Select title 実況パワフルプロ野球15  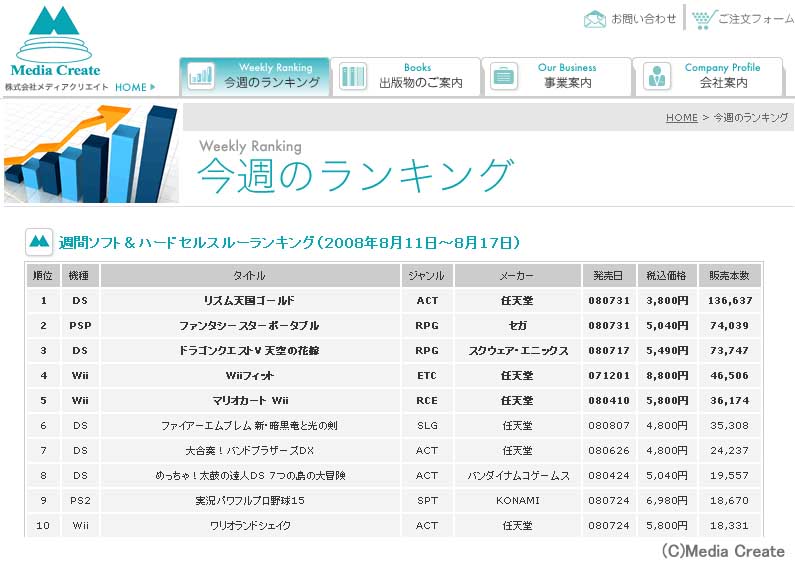pos(250,501)
